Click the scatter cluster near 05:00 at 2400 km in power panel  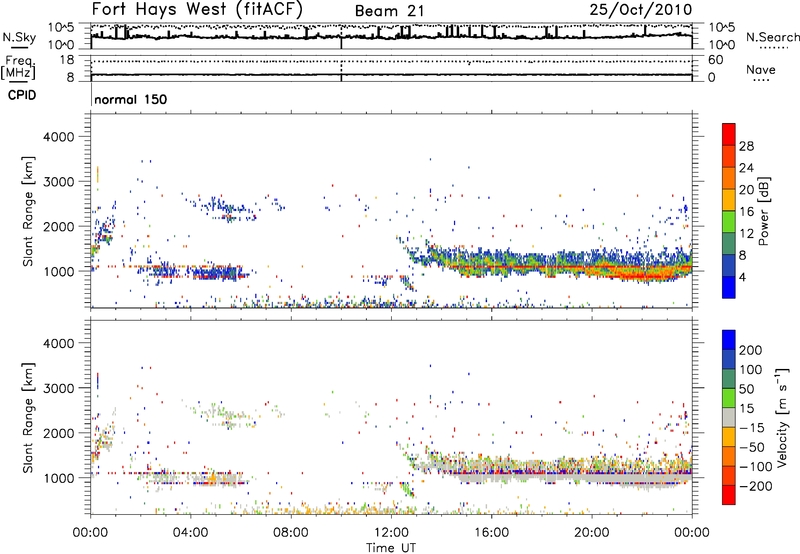(x=222, y=207)
